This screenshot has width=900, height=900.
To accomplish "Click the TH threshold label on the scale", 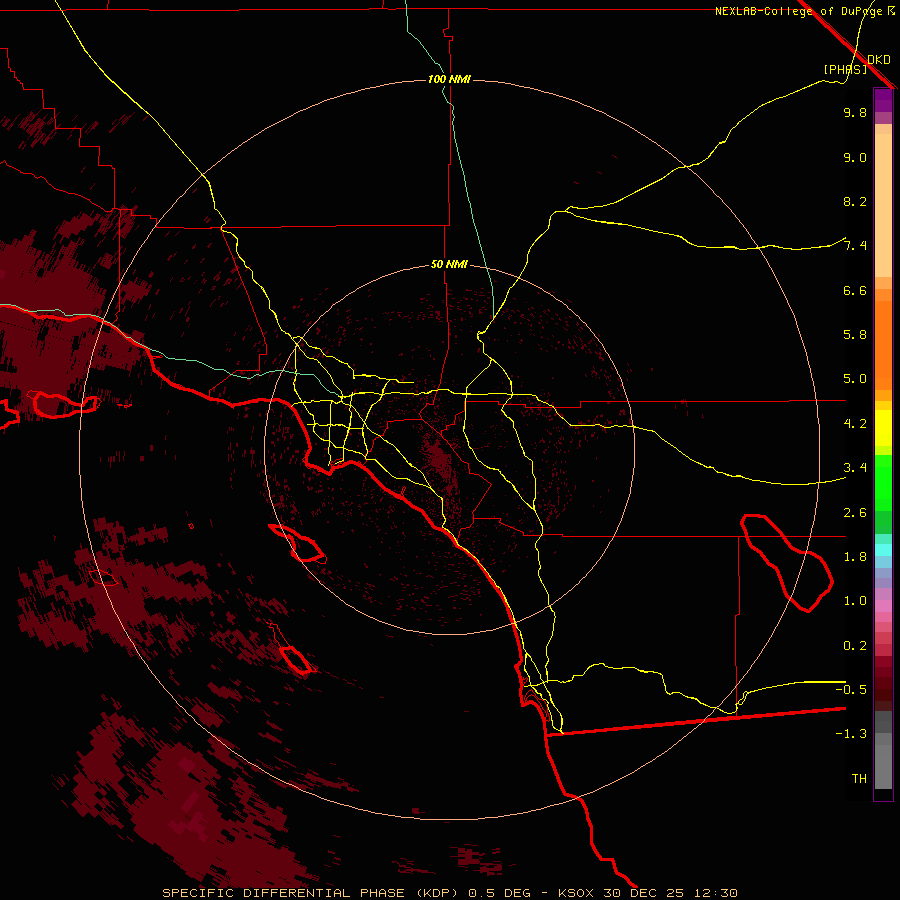I will 859,779.
